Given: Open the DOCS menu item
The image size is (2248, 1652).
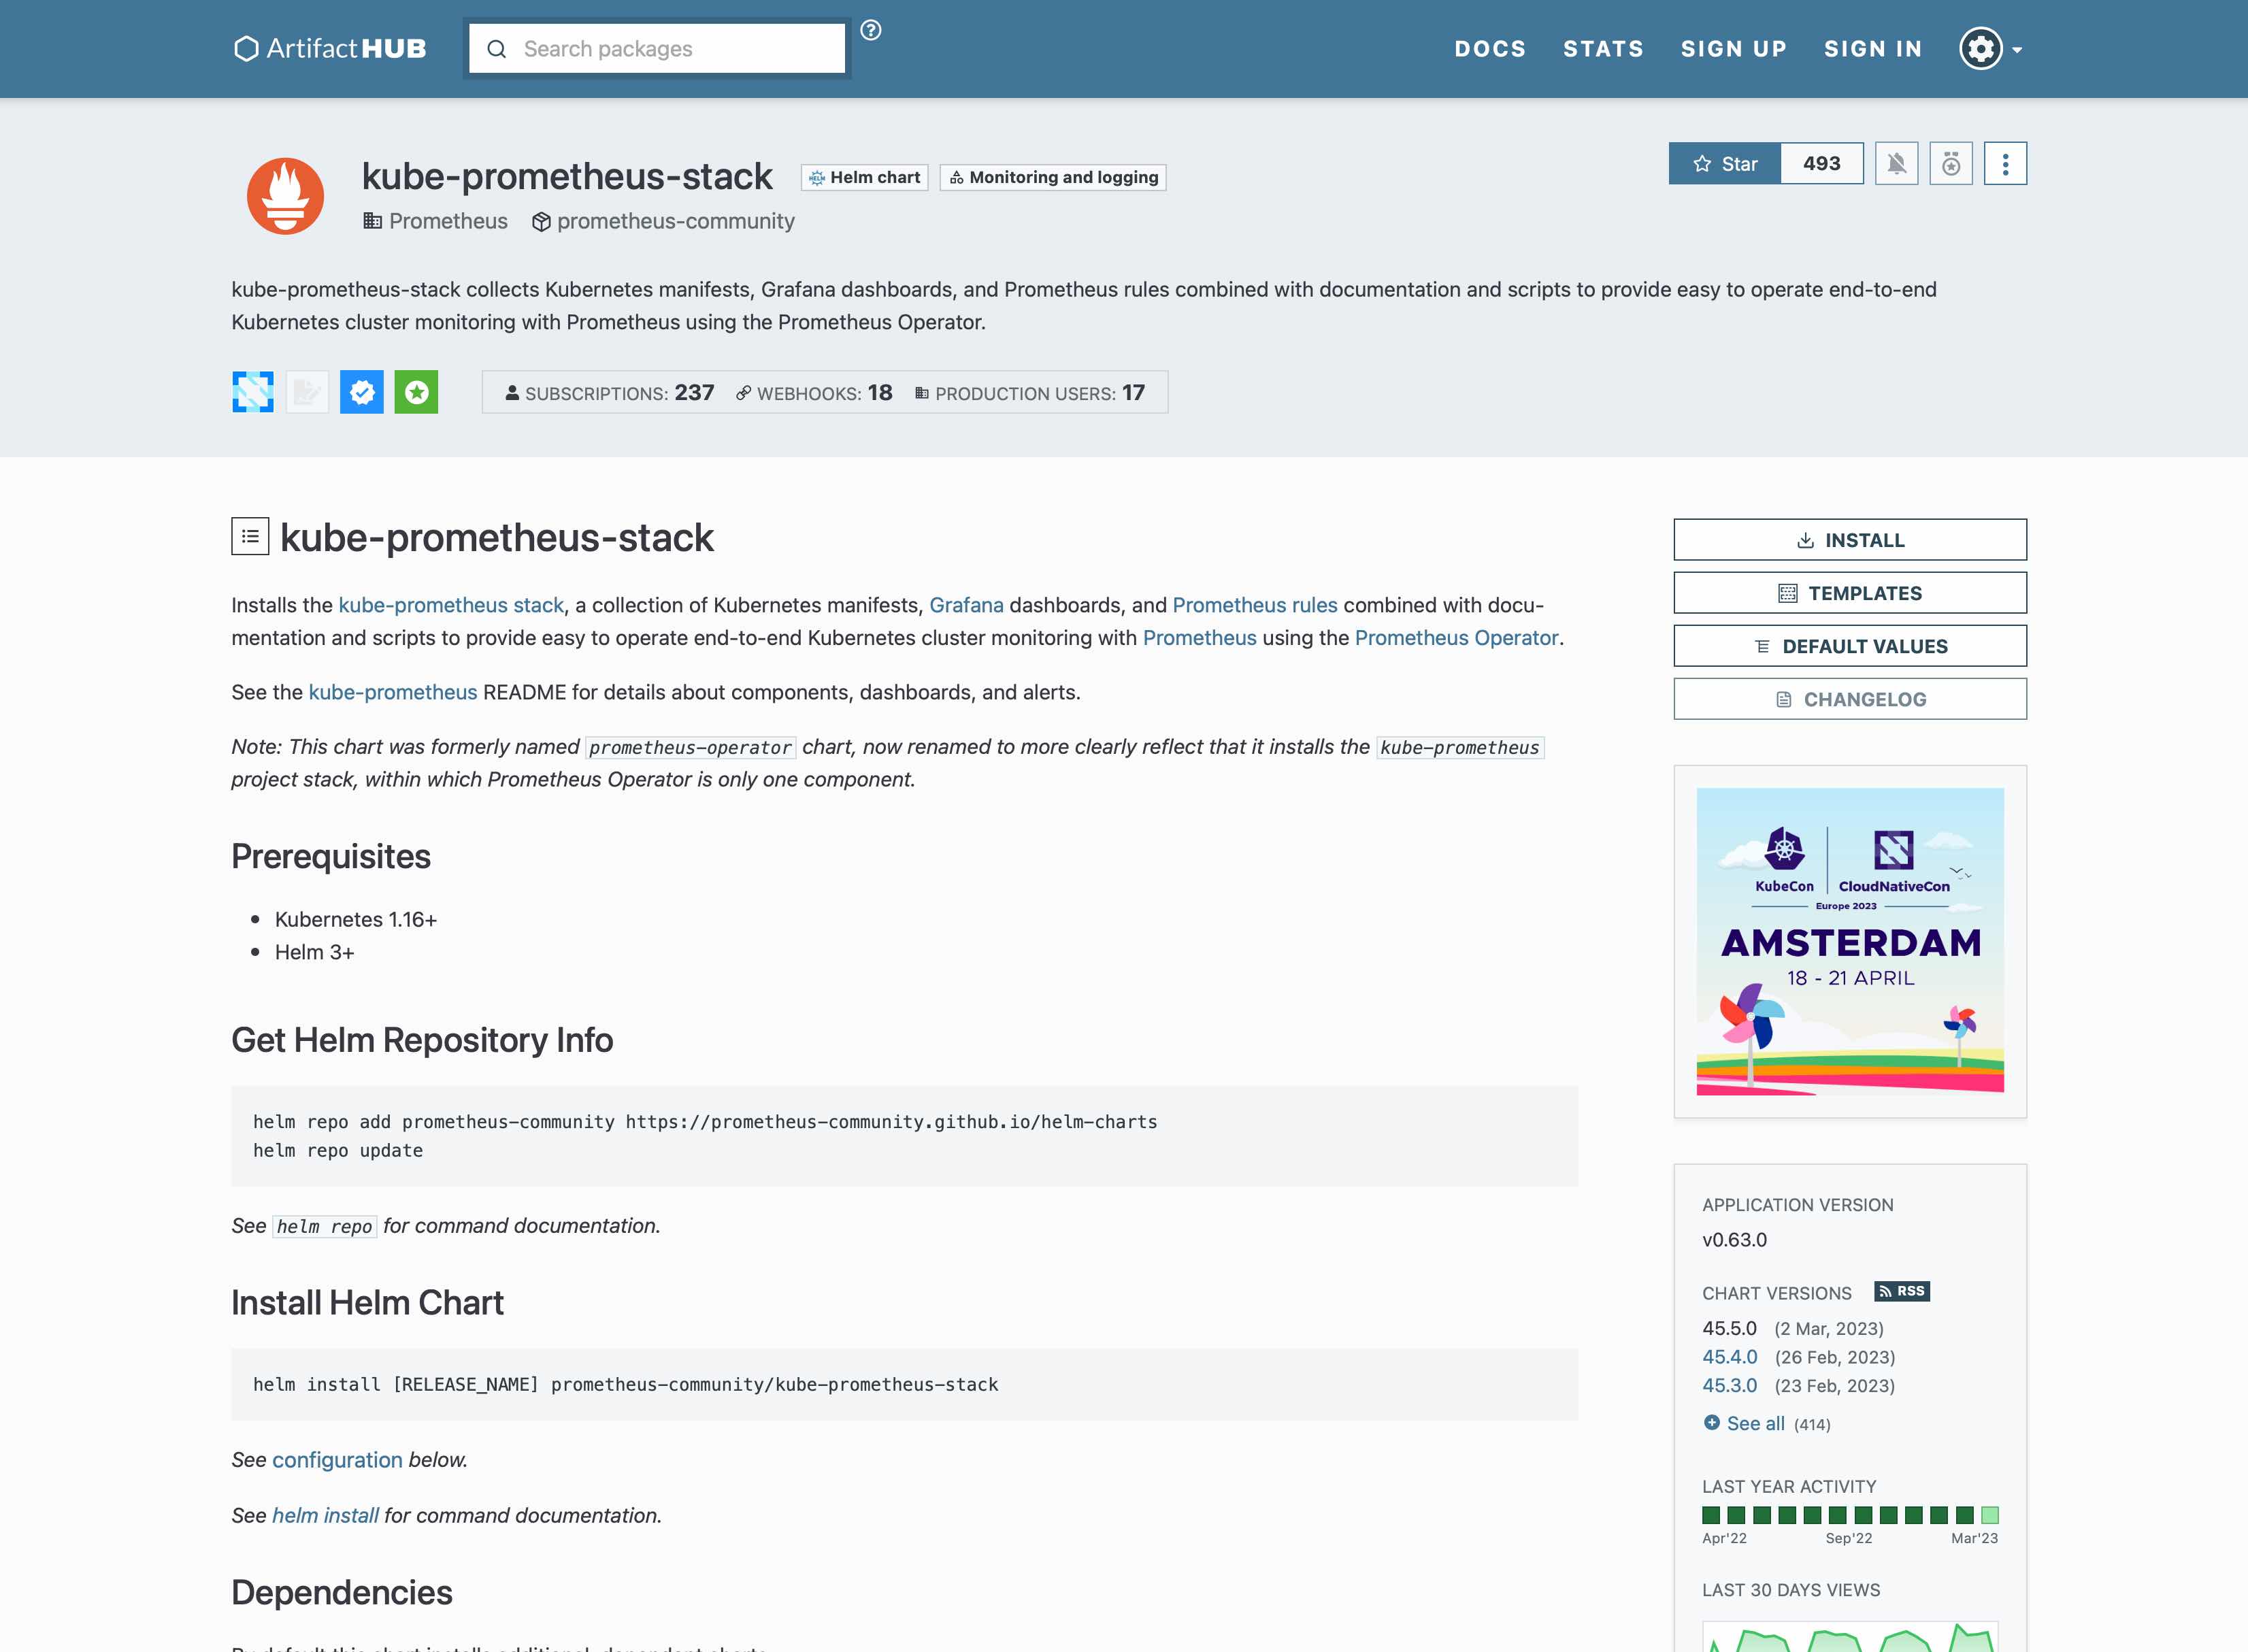Looking at the screenshot, I should coord(1489,49).
